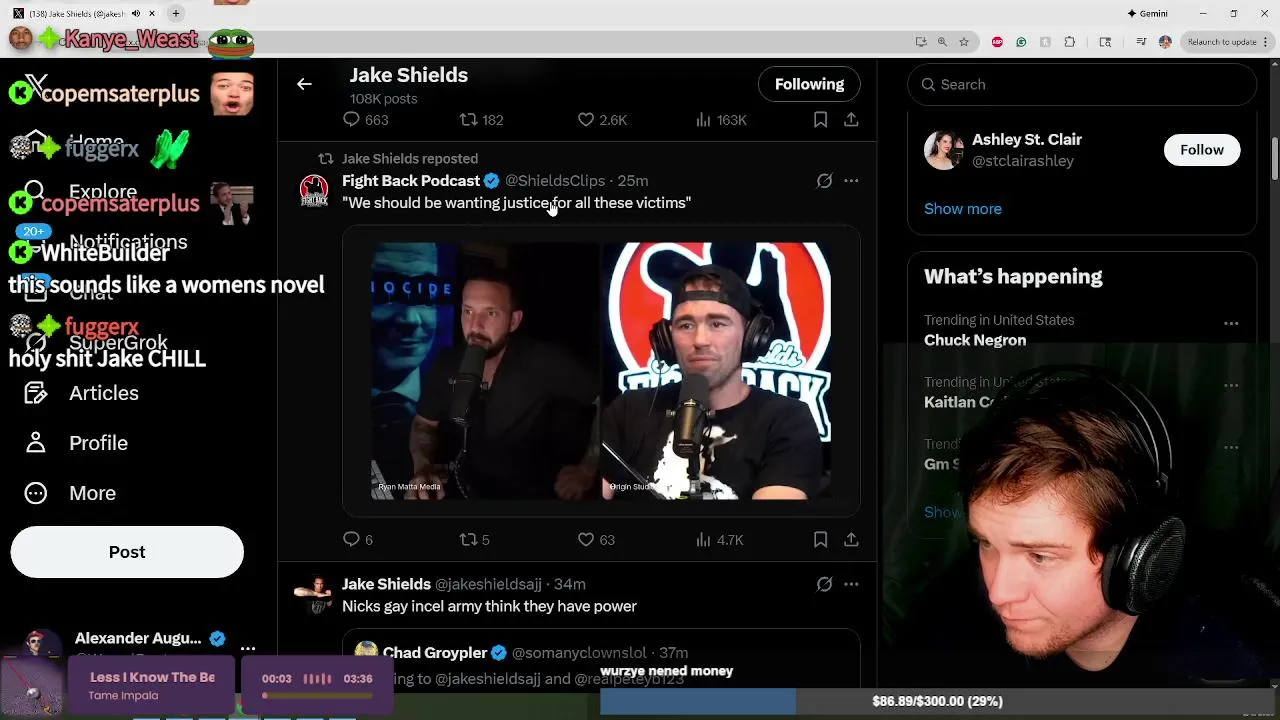Play the Fight Back Podcast video
The height and width of the screenshot is (720, 1280).
click(x=601, y=370)
